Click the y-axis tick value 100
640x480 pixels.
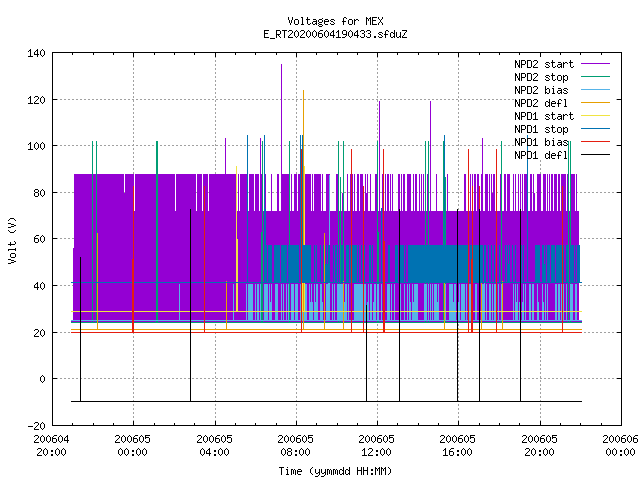click(x=36, y=146)
